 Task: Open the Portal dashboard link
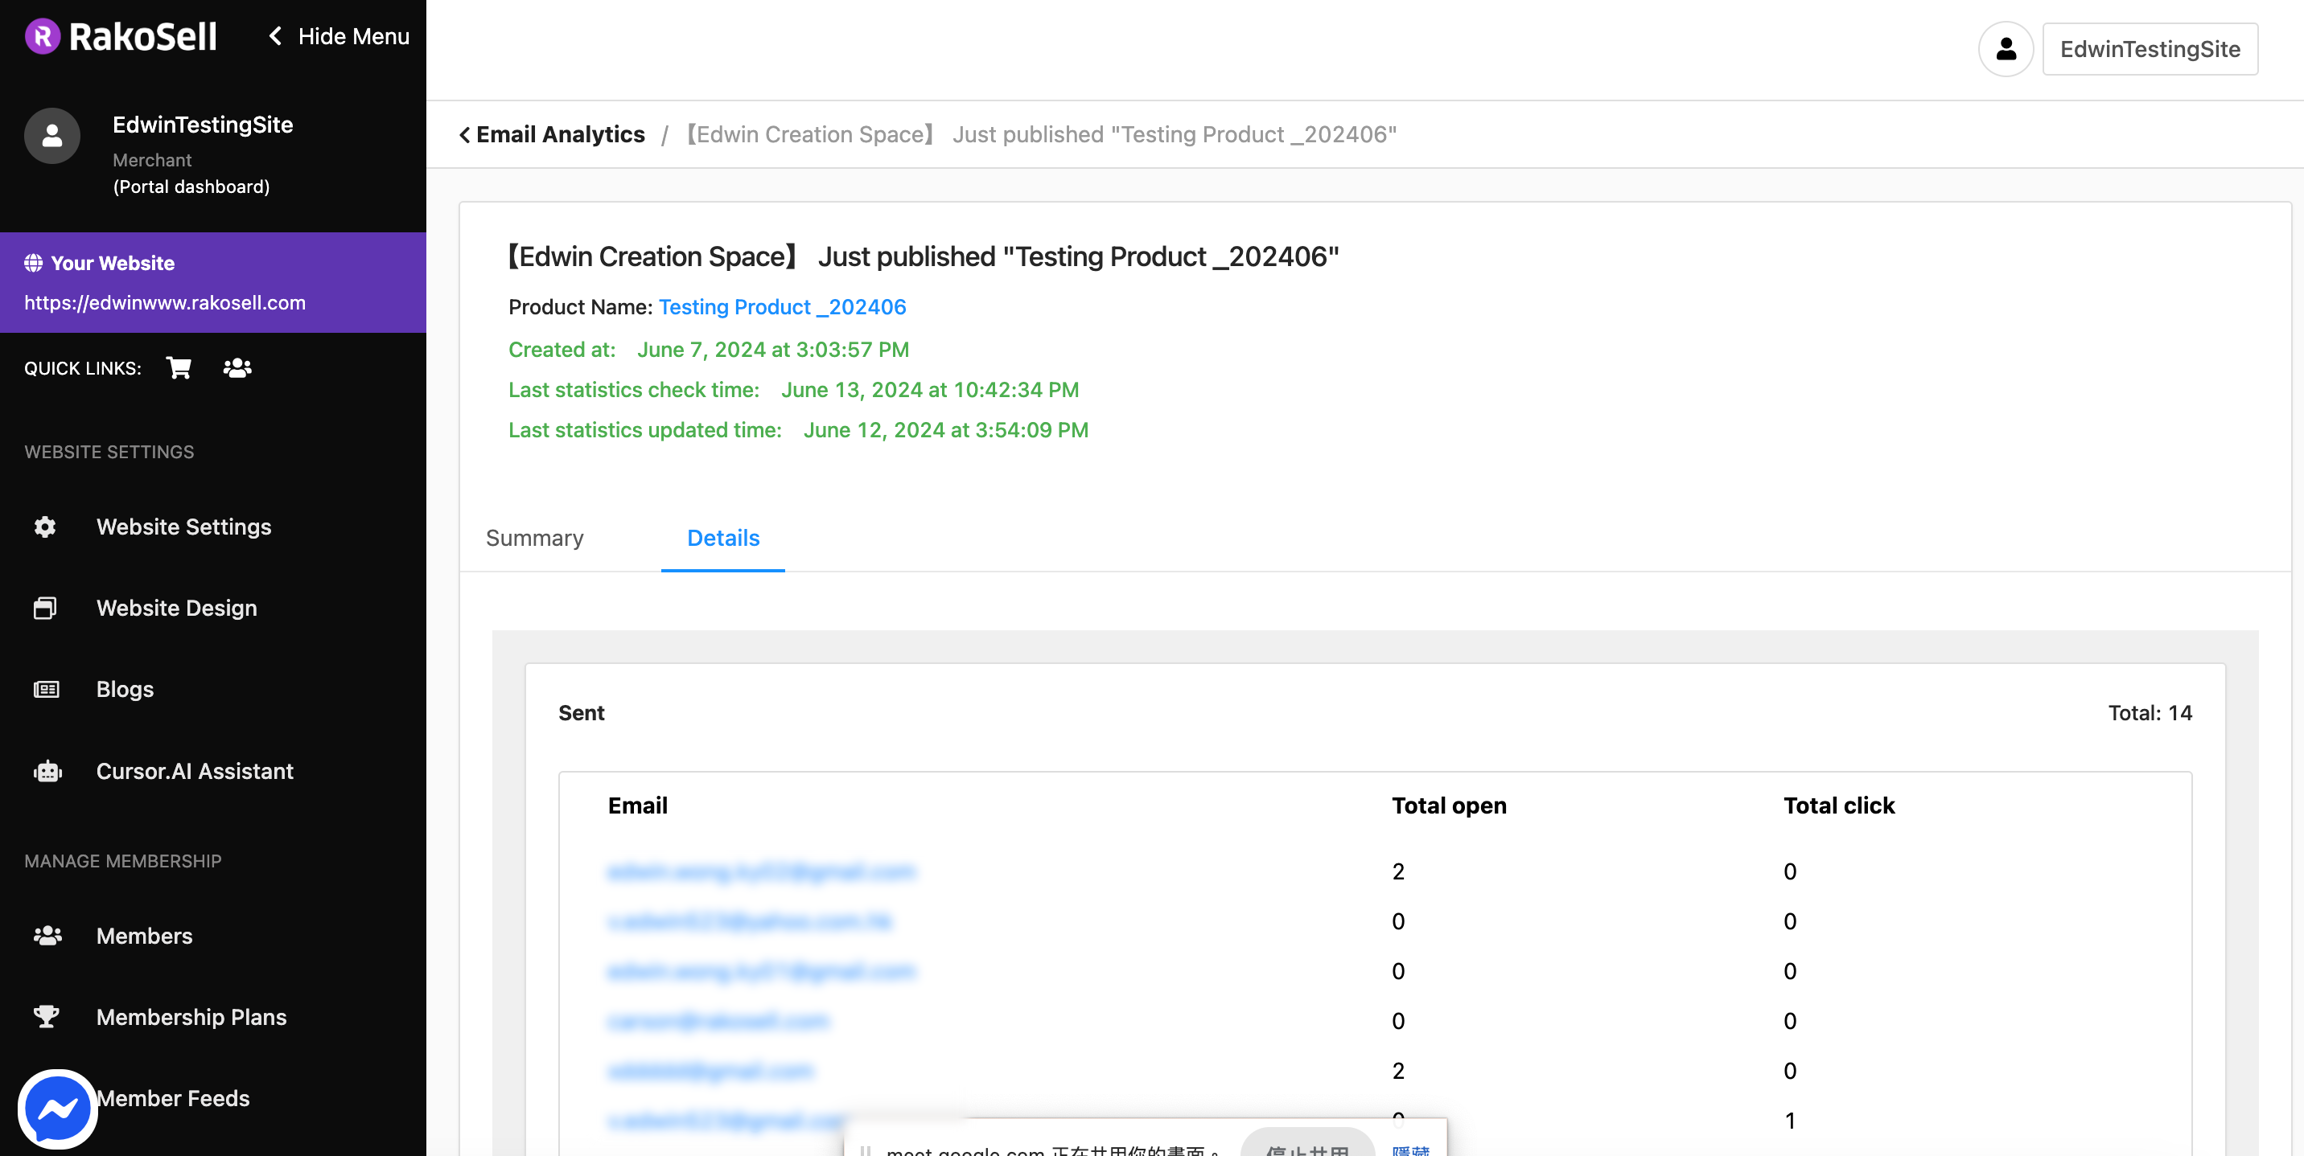click(x=191, y=187)
